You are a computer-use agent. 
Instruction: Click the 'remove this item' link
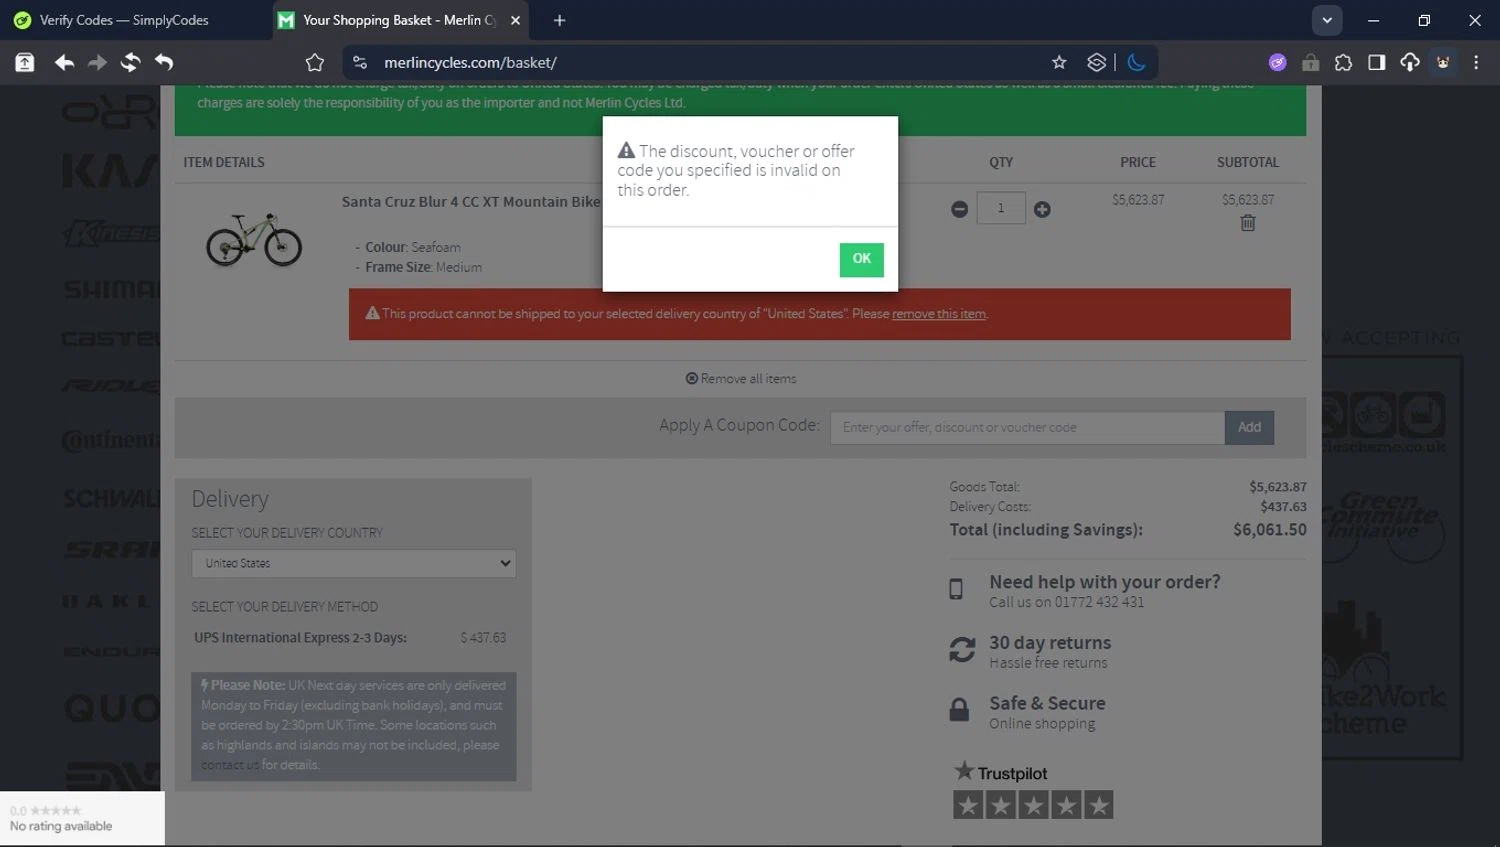click(939, 314)
